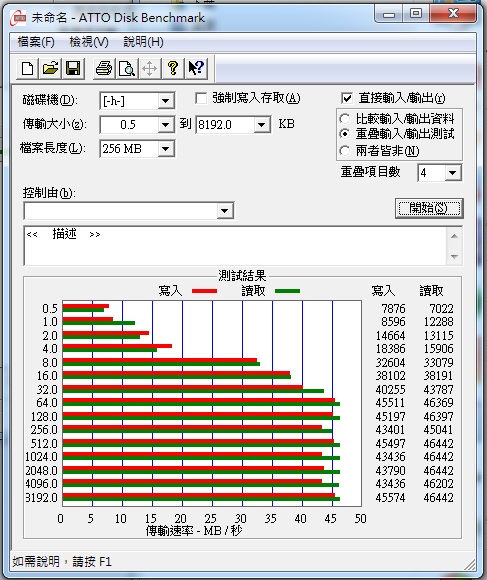The width and height of the screenshot is (487, 580).
Task: Click description box scroll down arrow
Action: click(x=454, y=256)
